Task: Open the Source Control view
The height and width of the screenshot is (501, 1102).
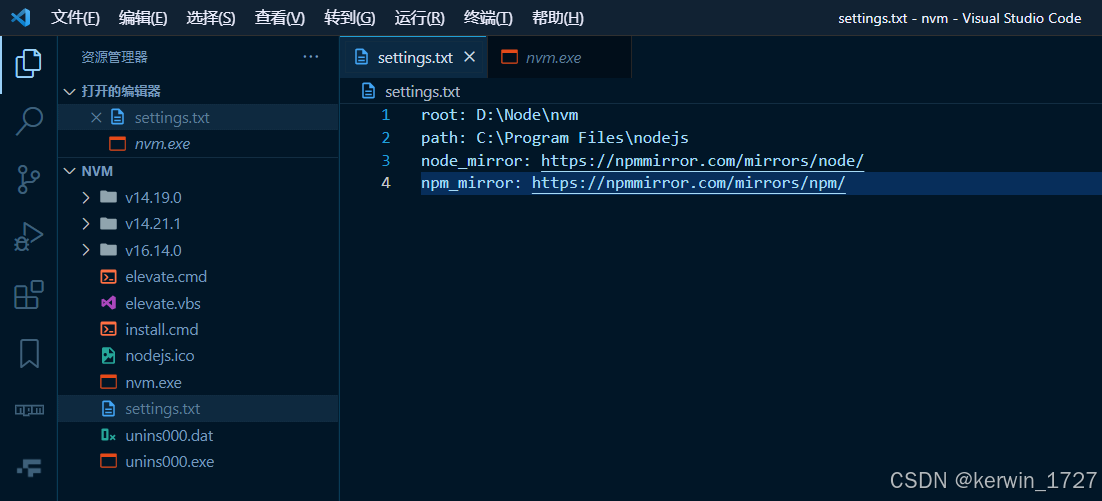Action: click(28, 179)
